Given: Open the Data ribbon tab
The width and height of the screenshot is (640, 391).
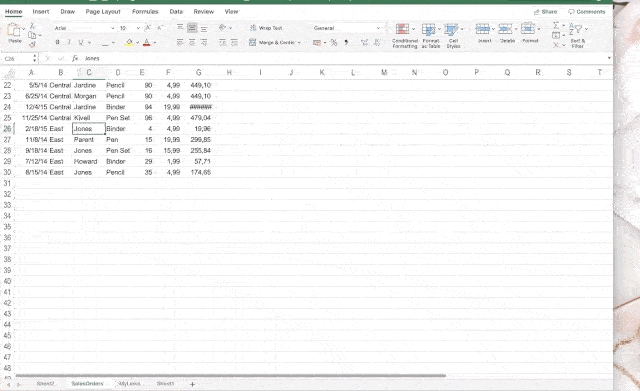Looking at the screenshot, I should coord(176,11).
